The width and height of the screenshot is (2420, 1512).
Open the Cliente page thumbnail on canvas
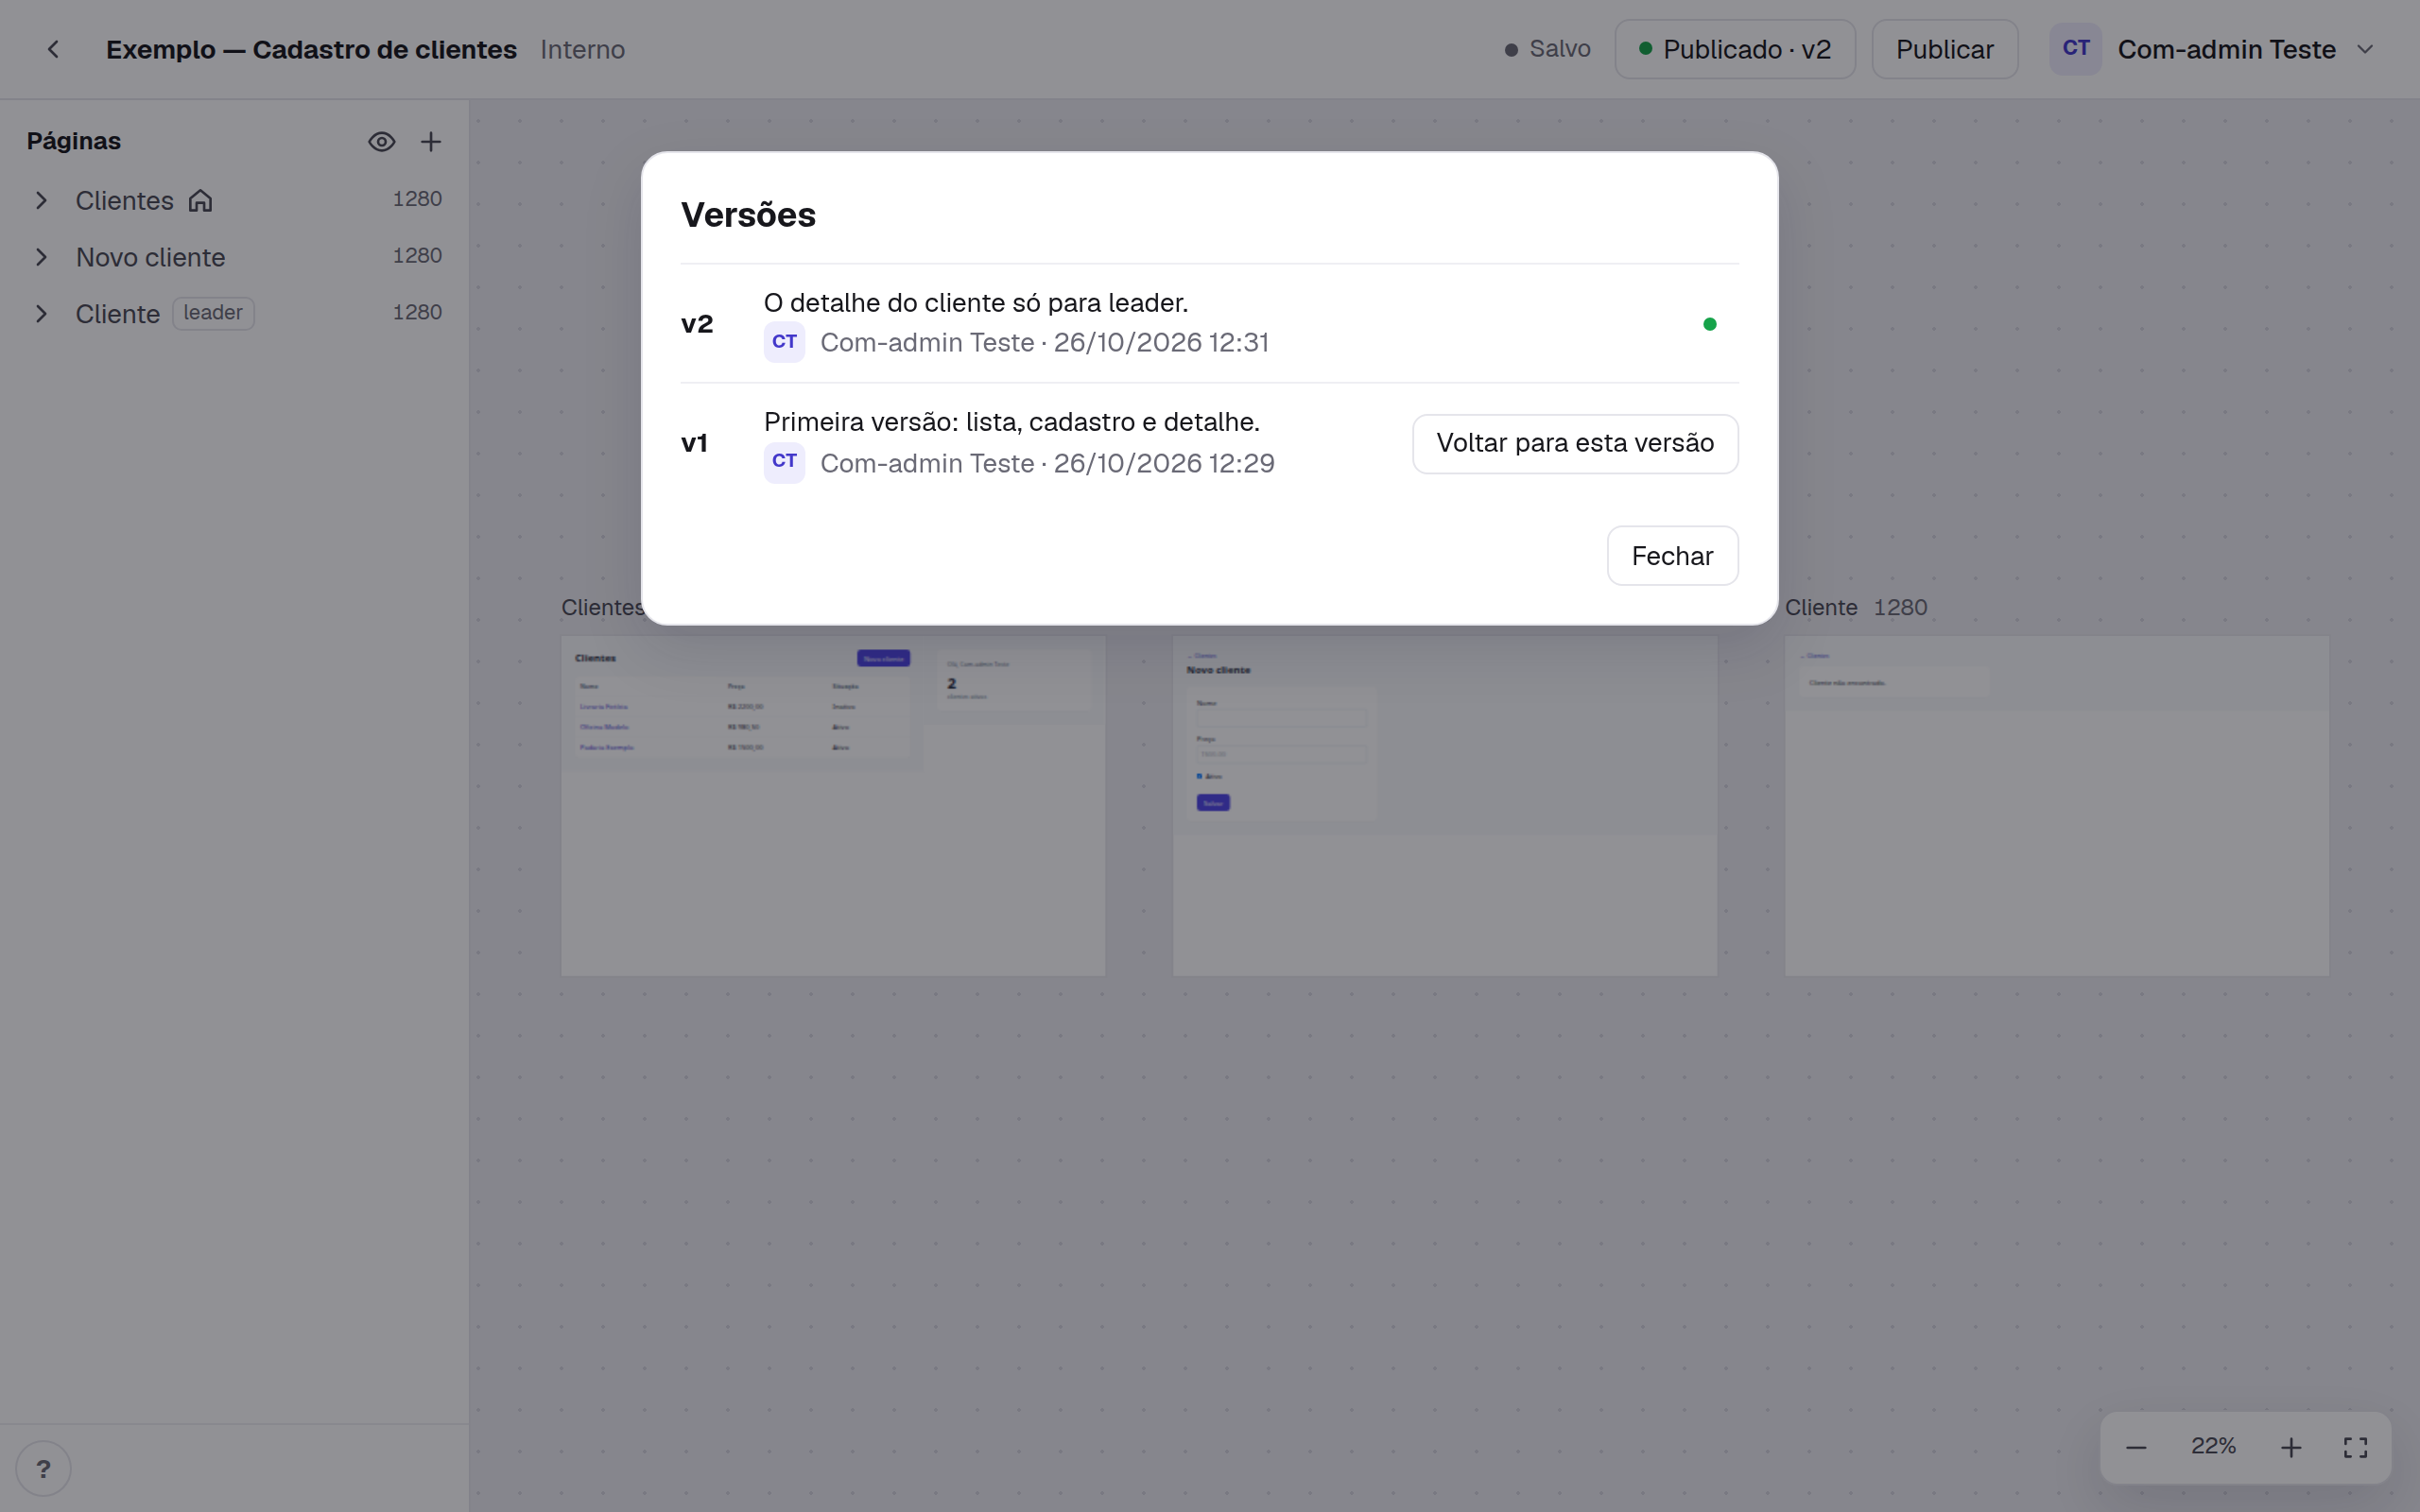[2057, 806]
